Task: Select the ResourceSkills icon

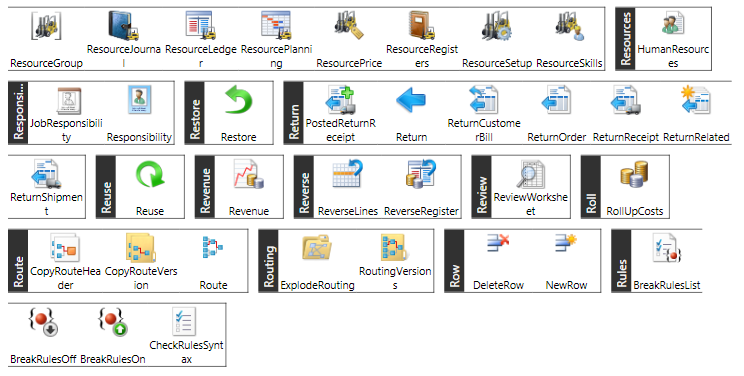Action: point(569,26)
